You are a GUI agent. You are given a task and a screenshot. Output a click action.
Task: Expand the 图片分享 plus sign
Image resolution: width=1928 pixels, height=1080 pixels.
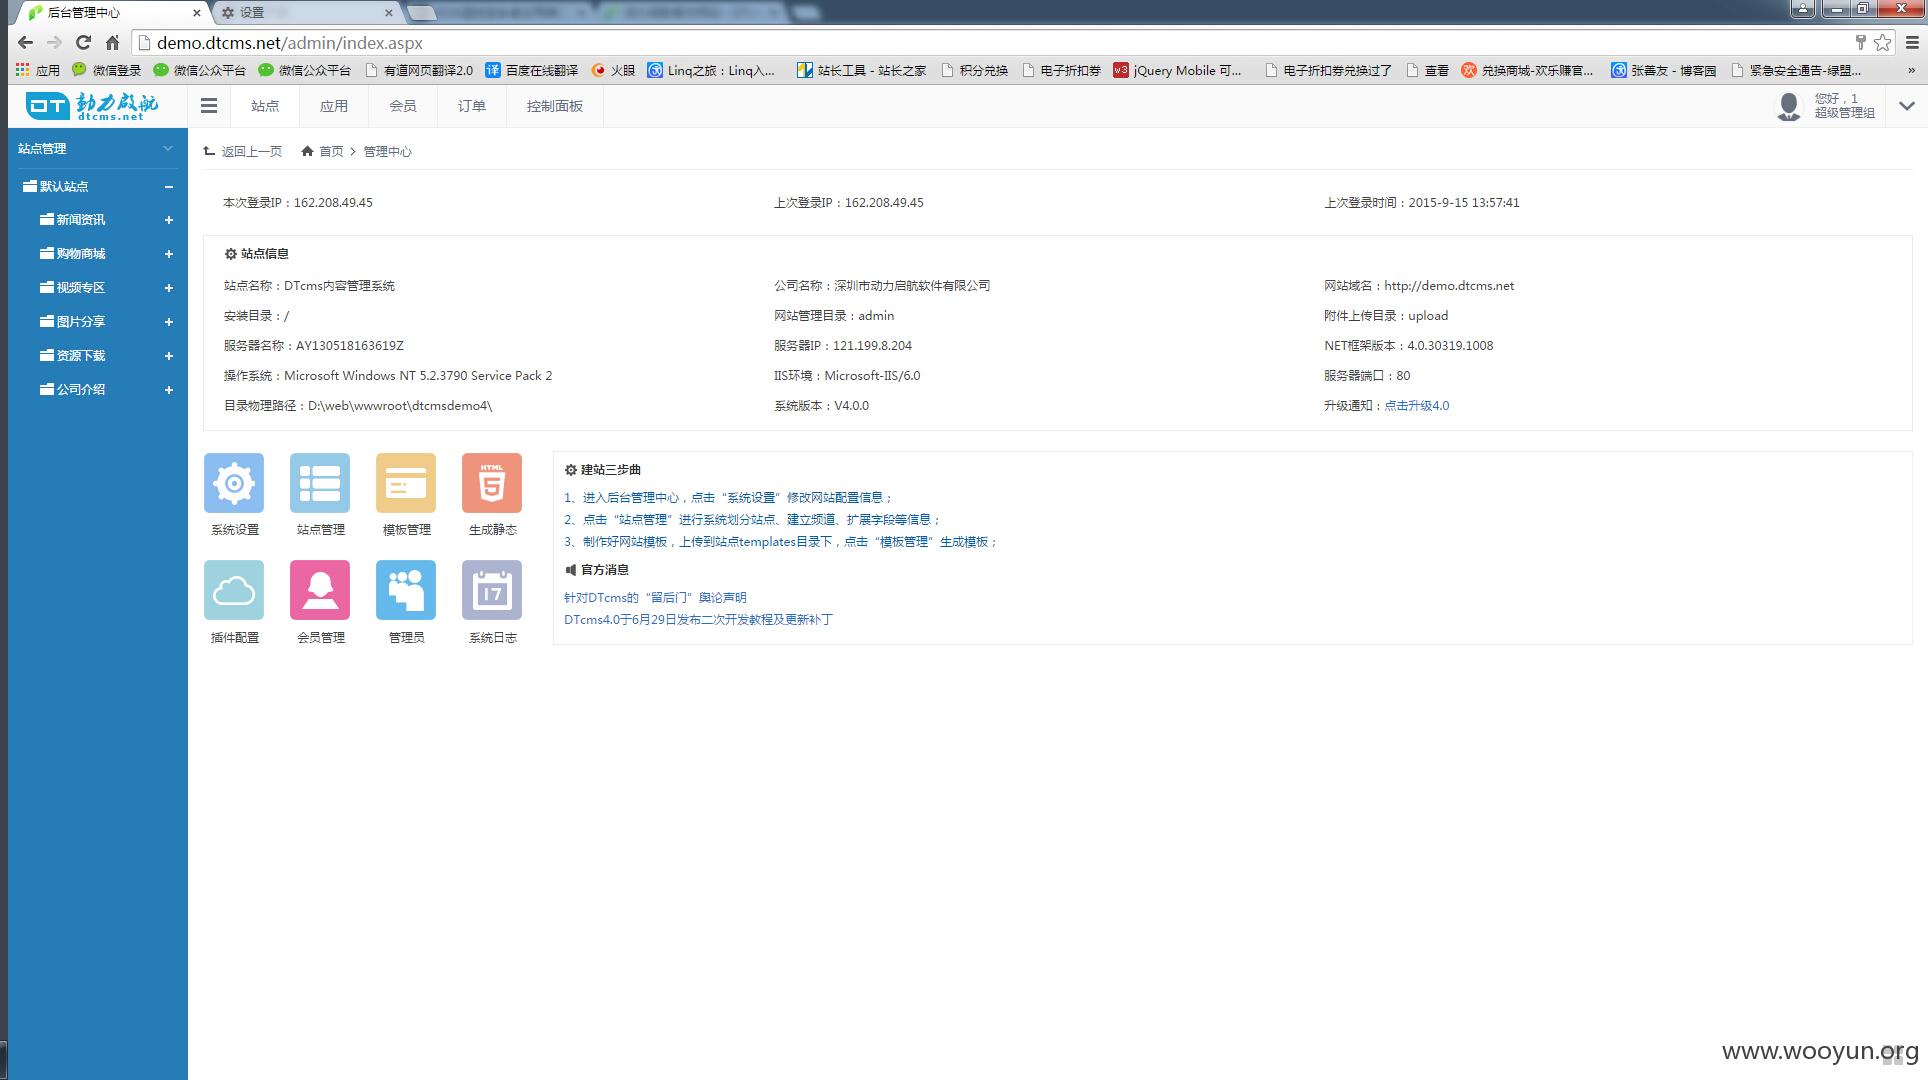point(169,322)
